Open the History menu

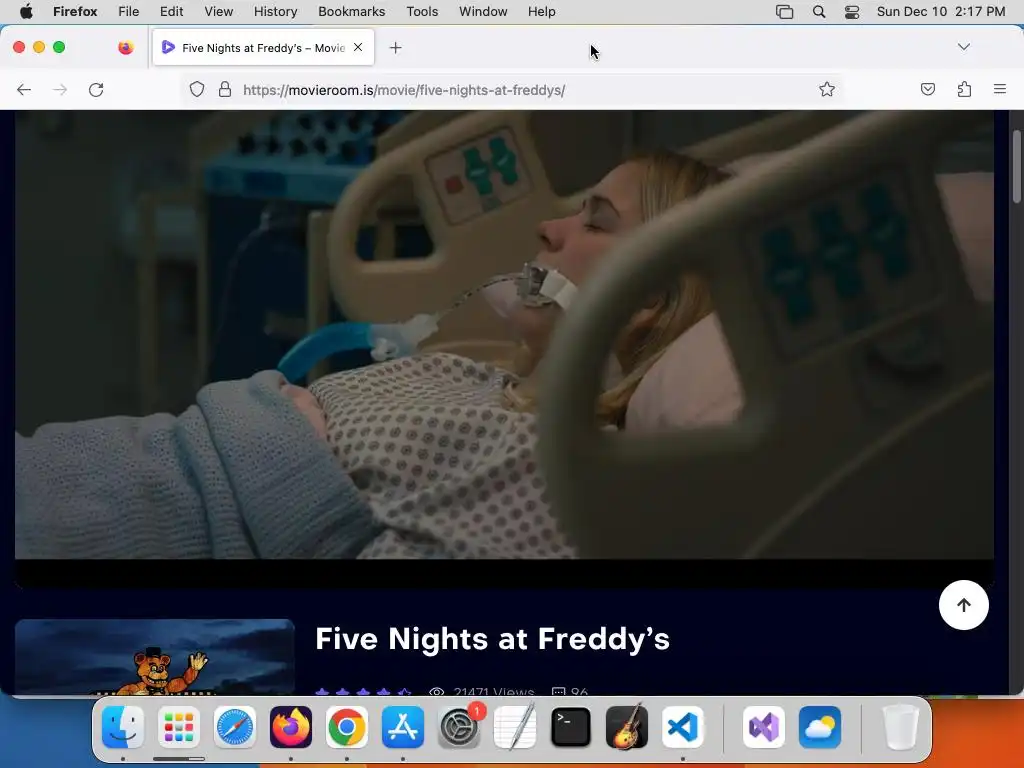pos(275,11)
